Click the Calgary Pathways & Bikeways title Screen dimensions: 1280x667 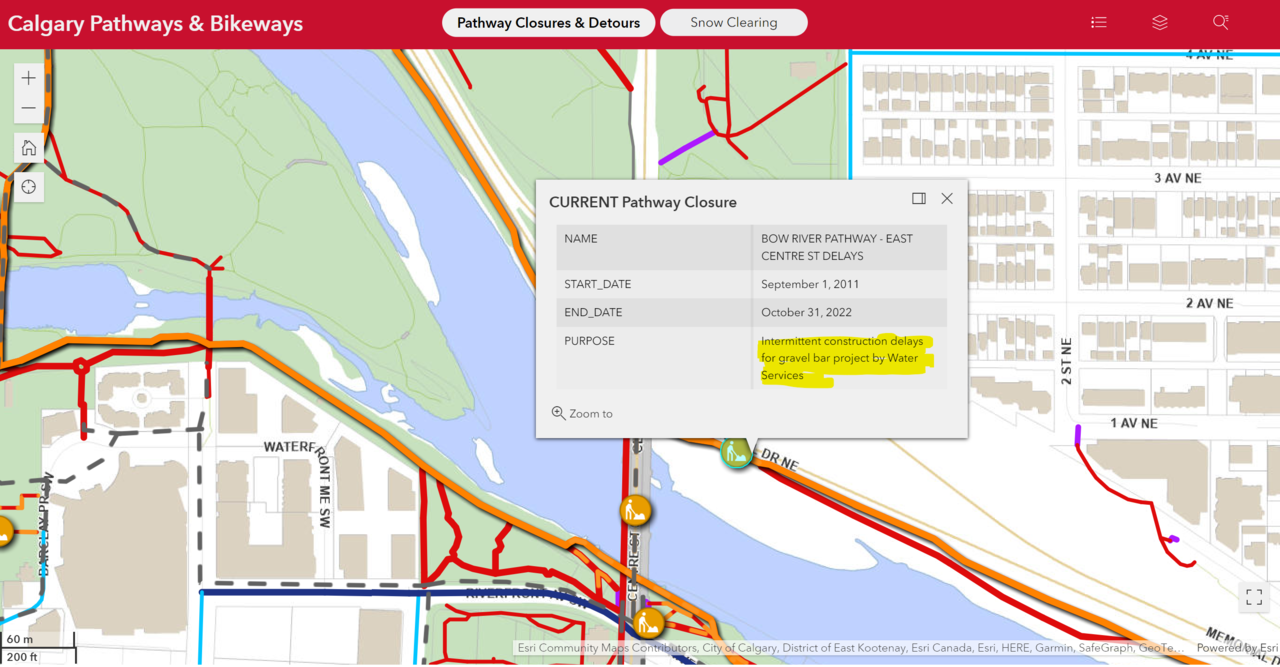tap(155, 23)
